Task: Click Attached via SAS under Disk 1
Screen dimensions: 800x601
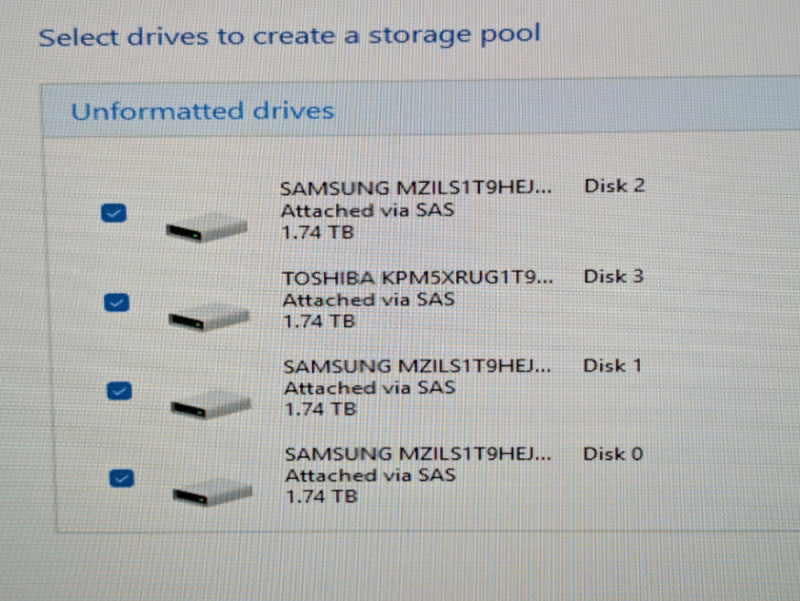Action: [370, 388]
